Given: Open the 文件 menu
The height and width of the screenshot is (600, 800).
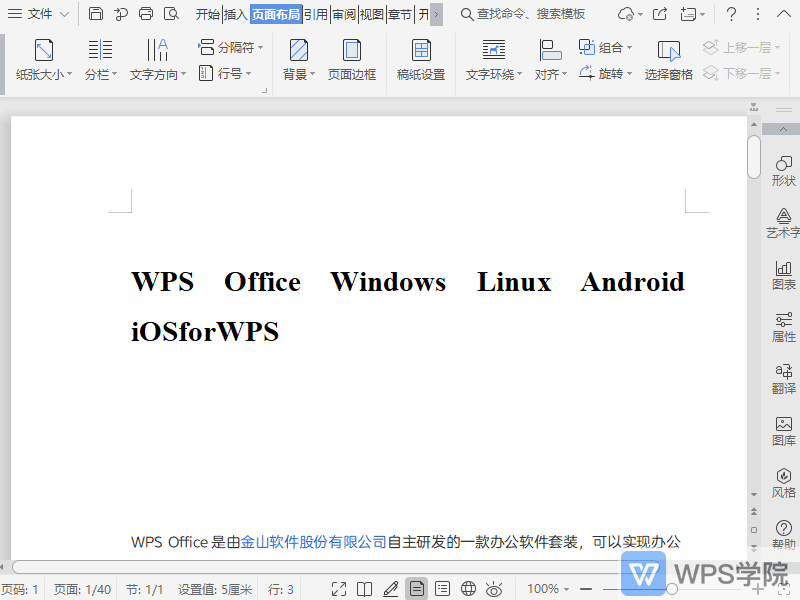Looking at the screenshot, I should 38,14.
